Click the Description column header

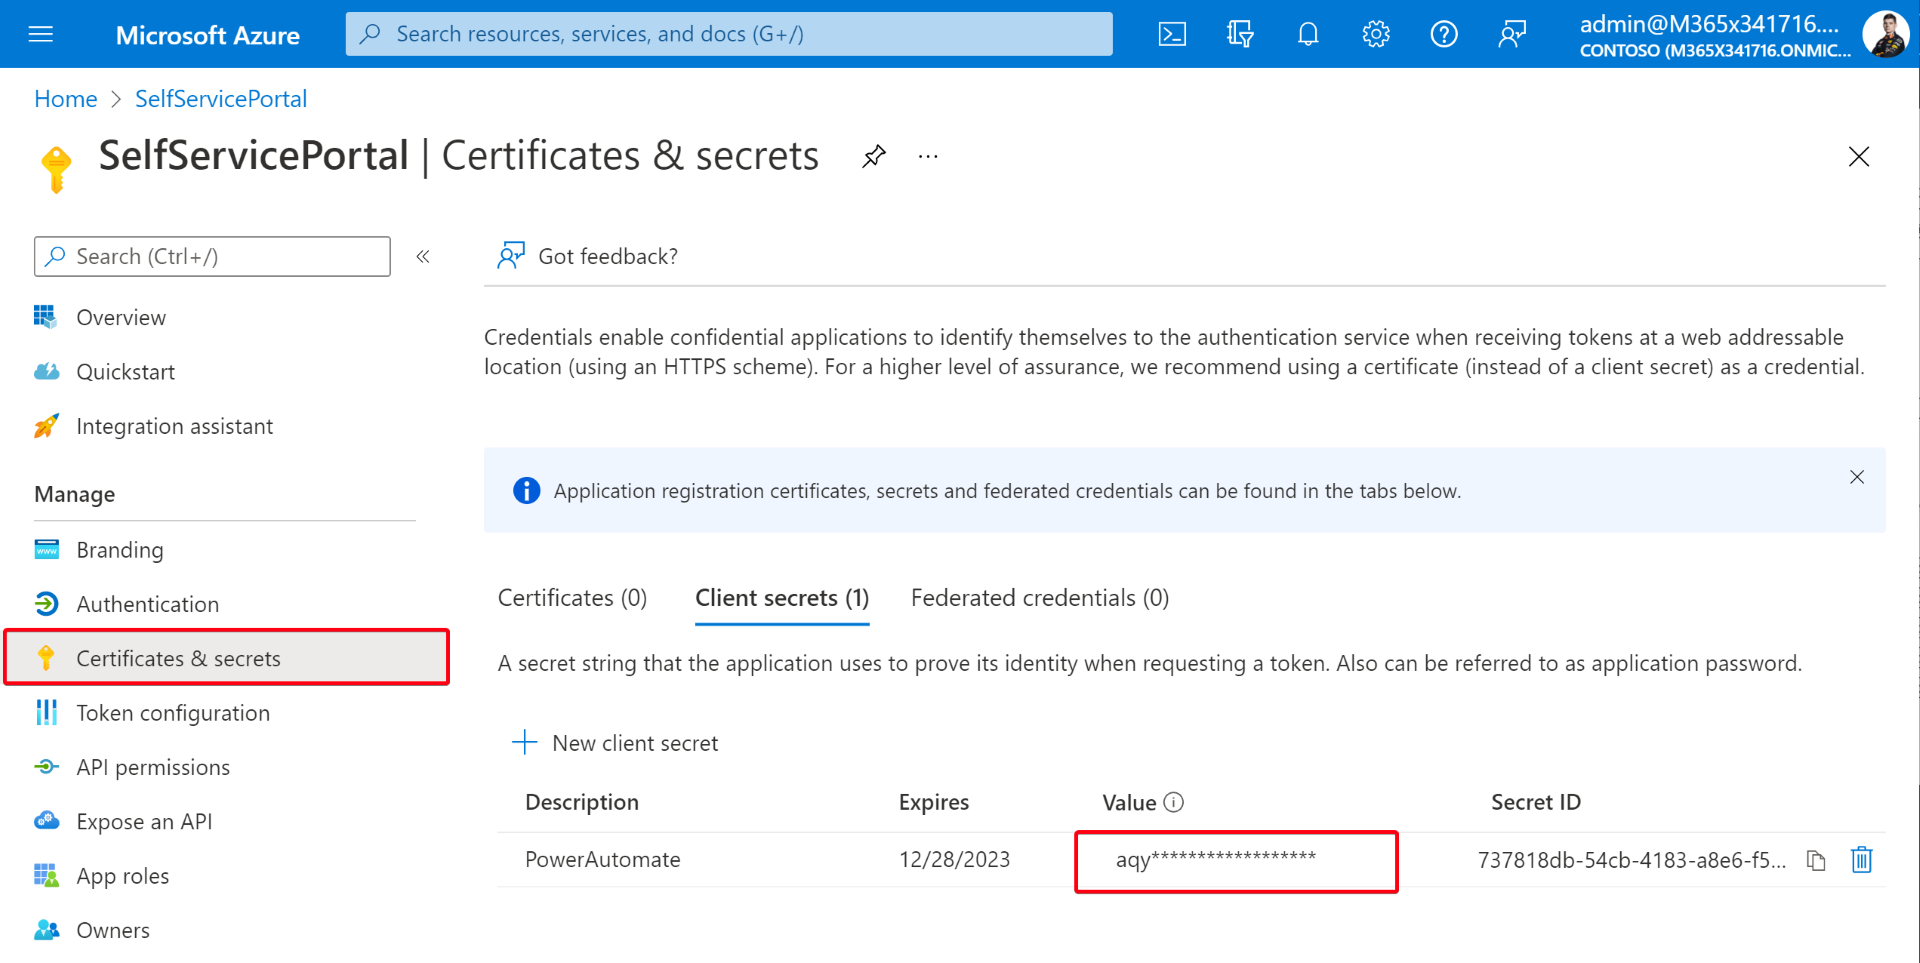pyautogui.click(x=582, y=802)
